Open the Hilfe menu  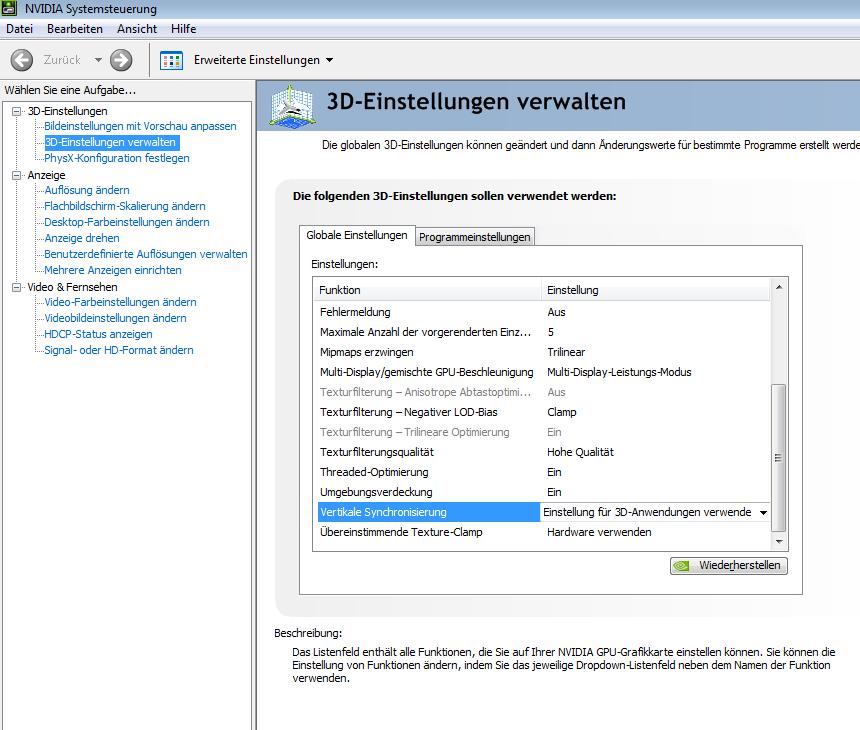point(183,29)
